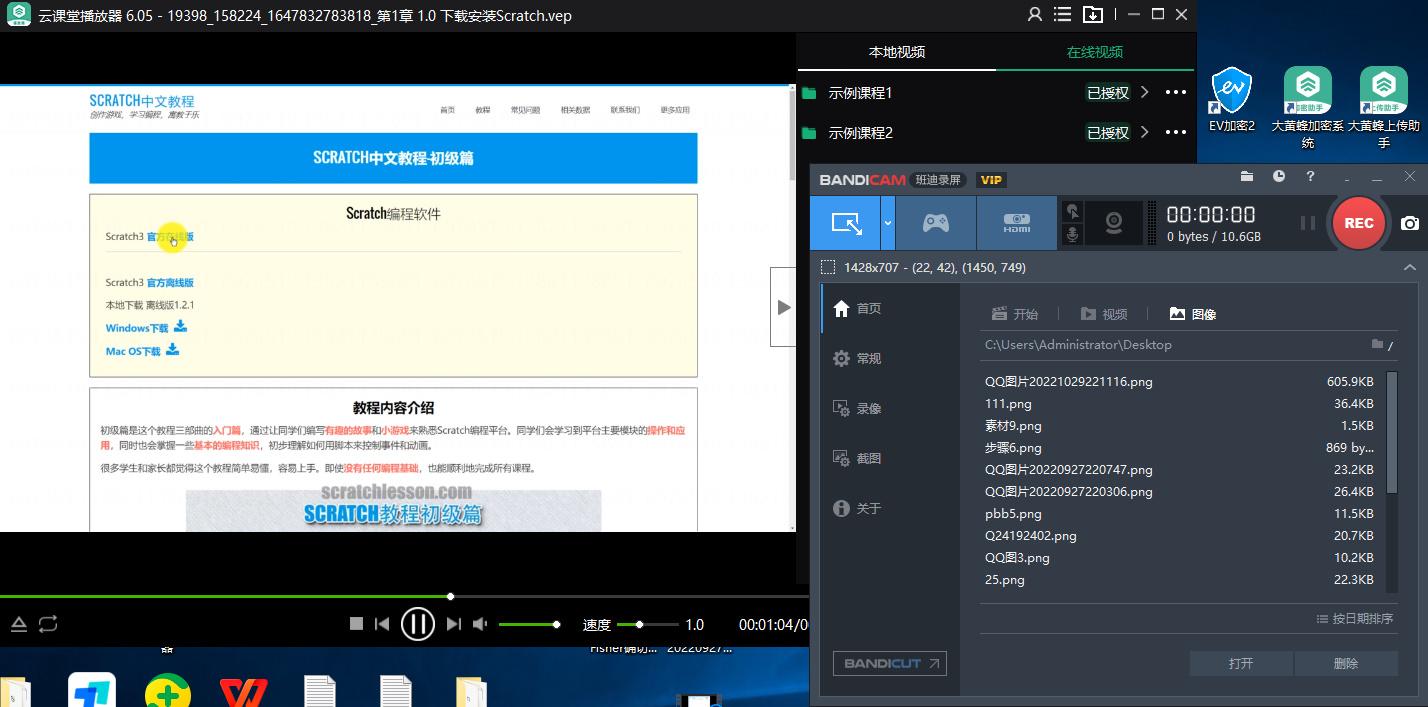Click the 删除 button in Bandicam
Viewport: 1428px width, 707px height.
point(1346,663)
